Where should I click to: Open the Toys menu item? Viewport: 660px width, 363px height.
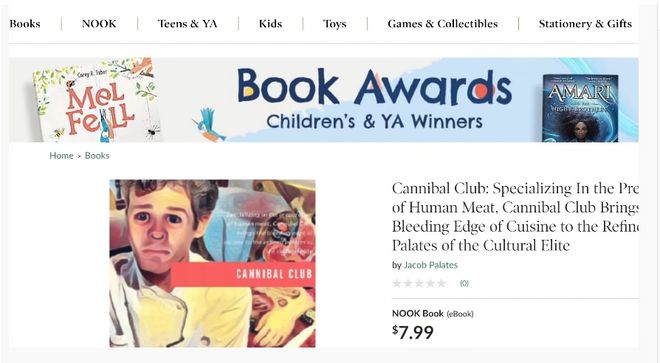[335, 24]
